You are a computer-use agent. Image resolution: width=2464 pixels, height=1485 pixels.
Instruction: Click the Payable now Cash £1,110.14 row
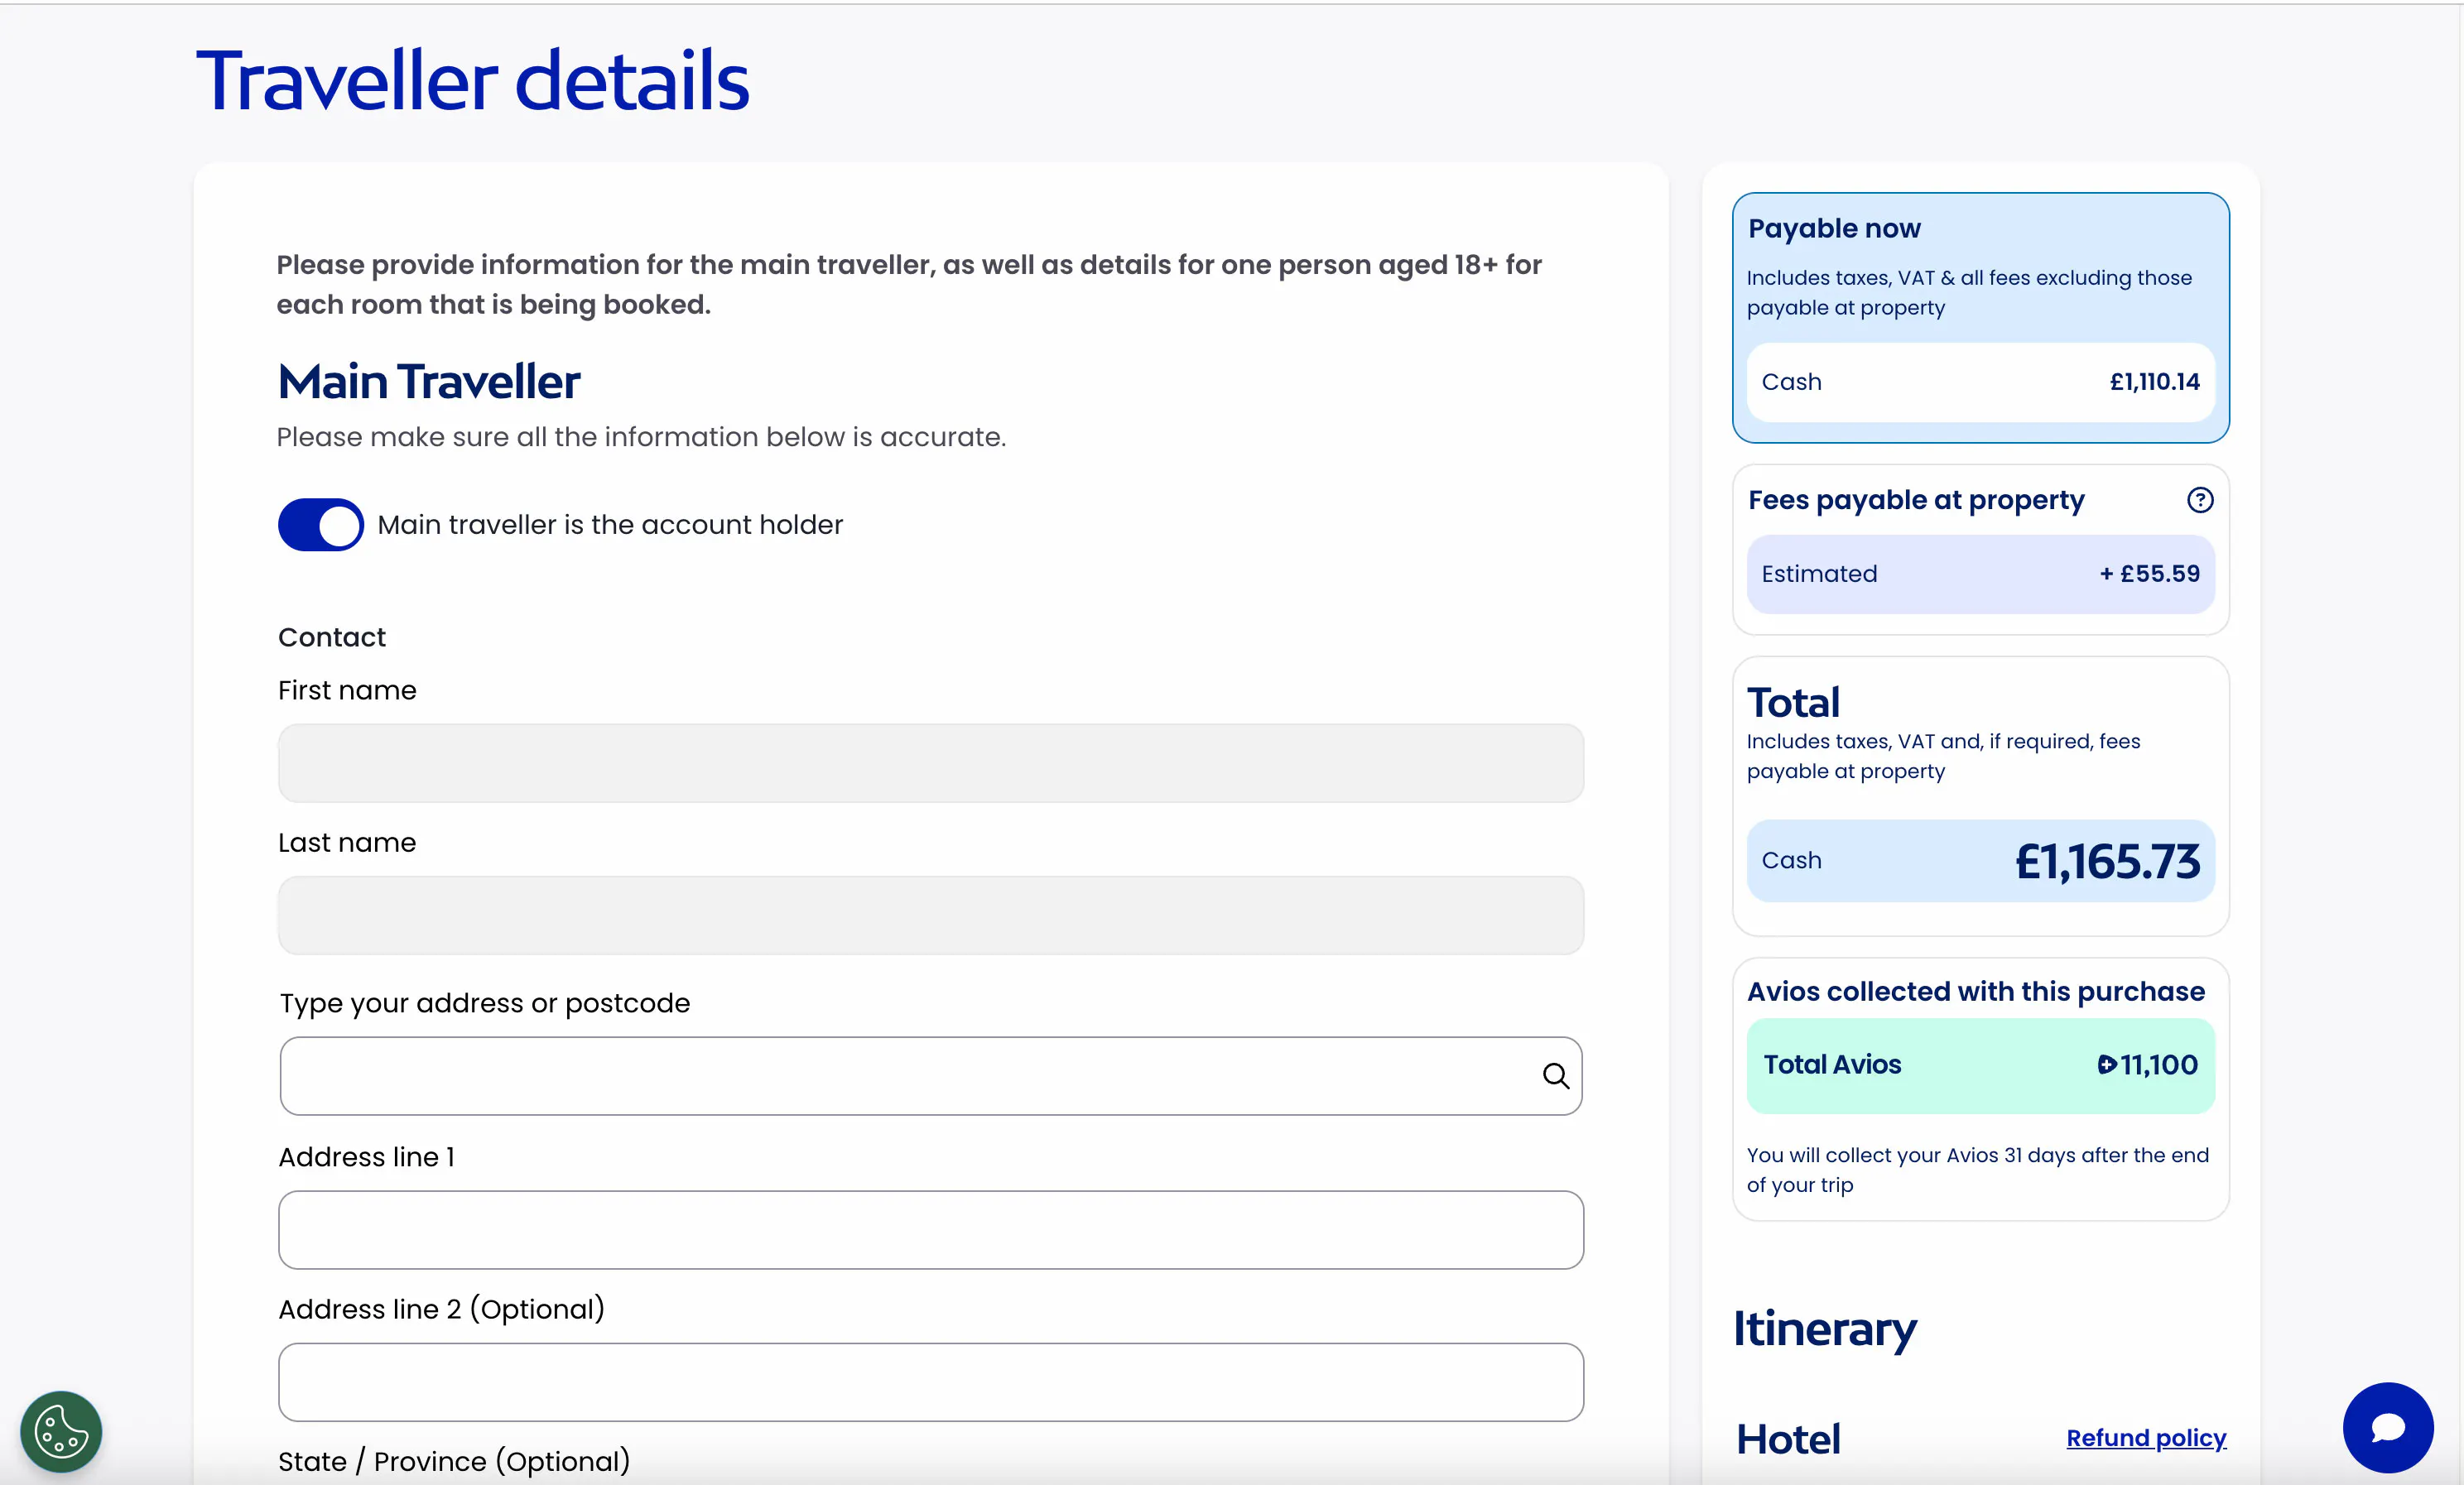point(1980,382)
